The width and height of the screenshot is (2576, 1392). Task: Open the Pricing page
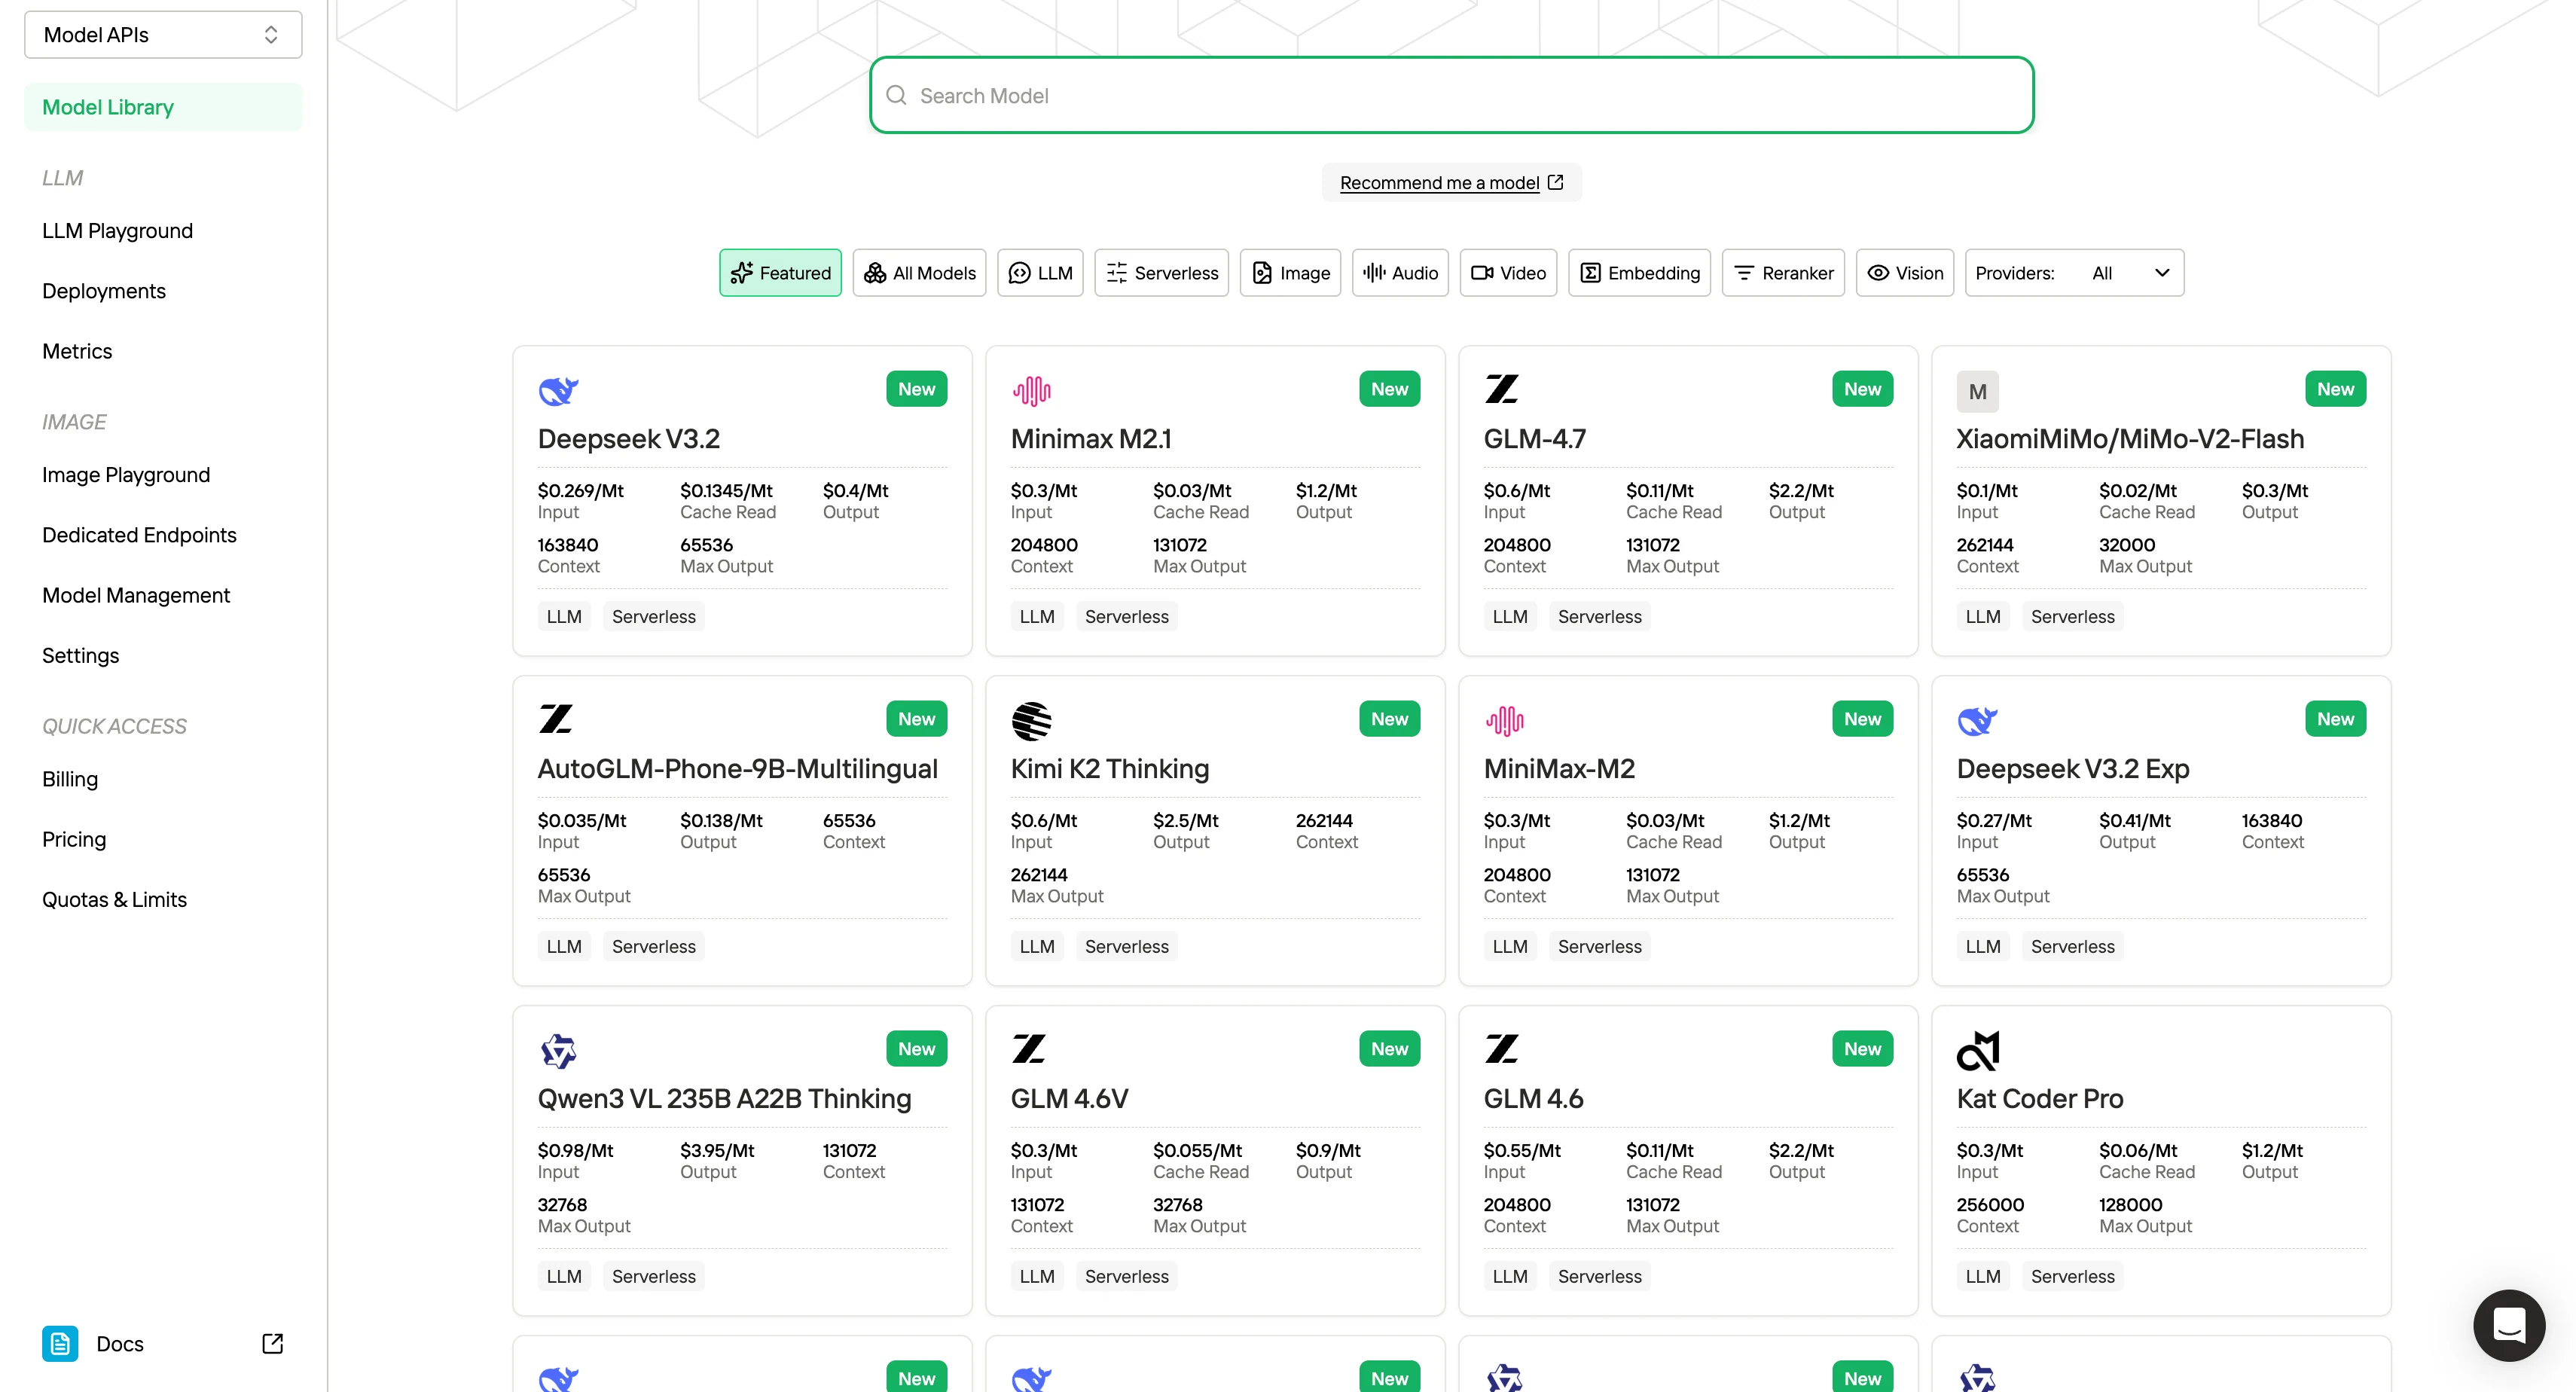[74, 839]
